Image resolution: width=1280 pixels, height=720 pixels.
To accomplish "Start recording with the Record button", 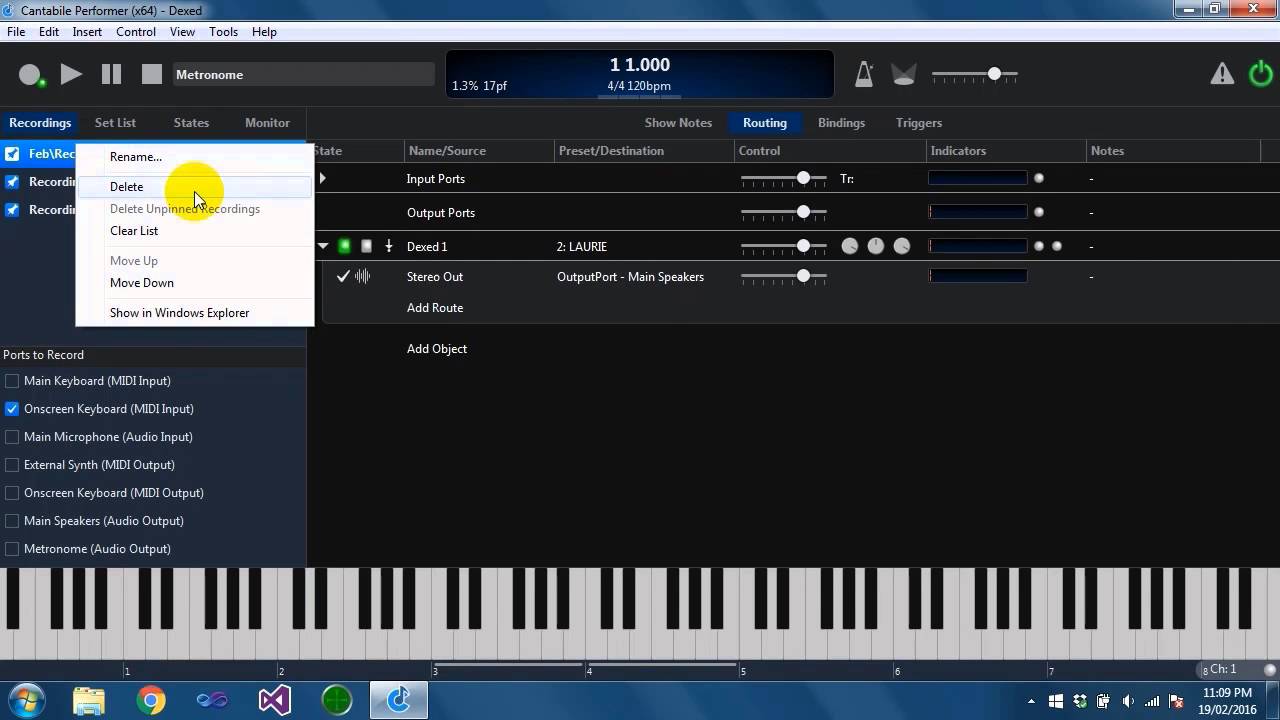I will pyautogui.click(x=30, y=75).
